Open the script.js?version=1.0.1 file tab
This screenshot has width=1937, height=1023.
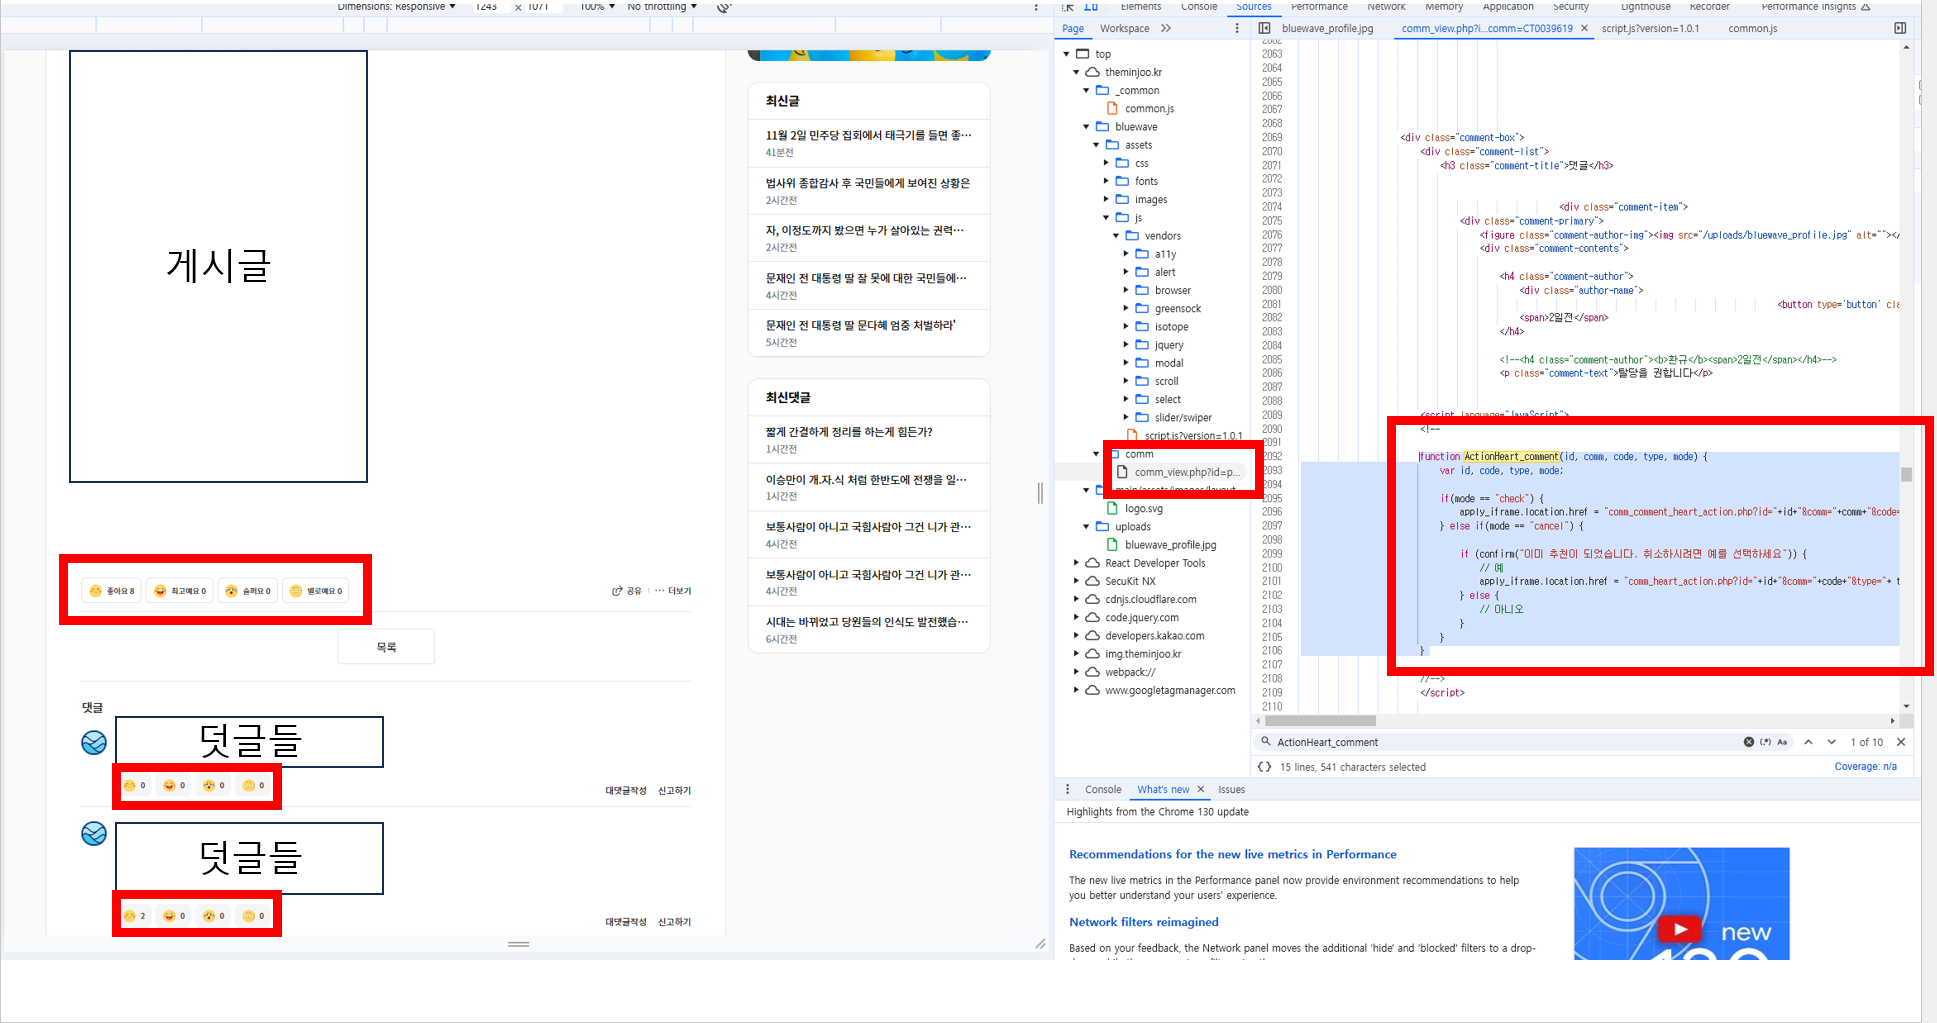tap(1649, 28)
